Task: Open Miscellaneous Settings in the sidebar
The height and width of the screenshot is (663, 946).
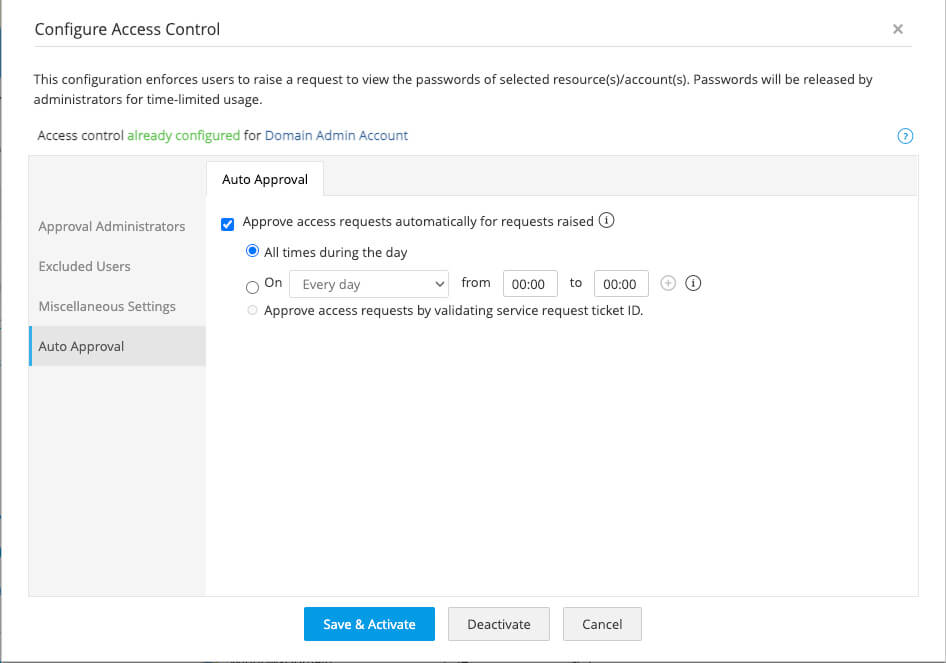Action: [x=107, y=307]
